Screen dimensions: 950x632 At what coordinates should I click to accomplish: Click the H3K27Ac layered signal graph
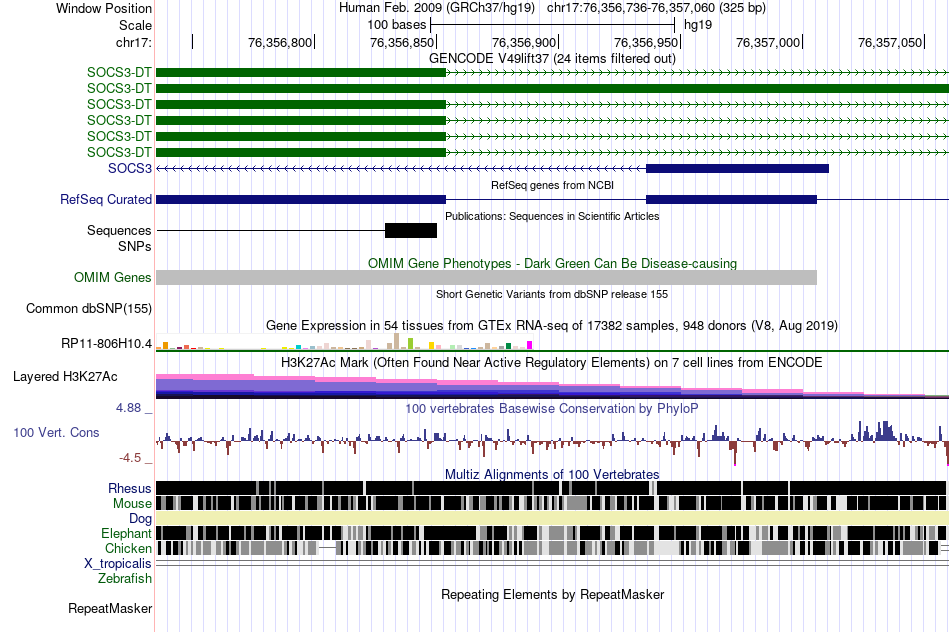pos(552,386)
